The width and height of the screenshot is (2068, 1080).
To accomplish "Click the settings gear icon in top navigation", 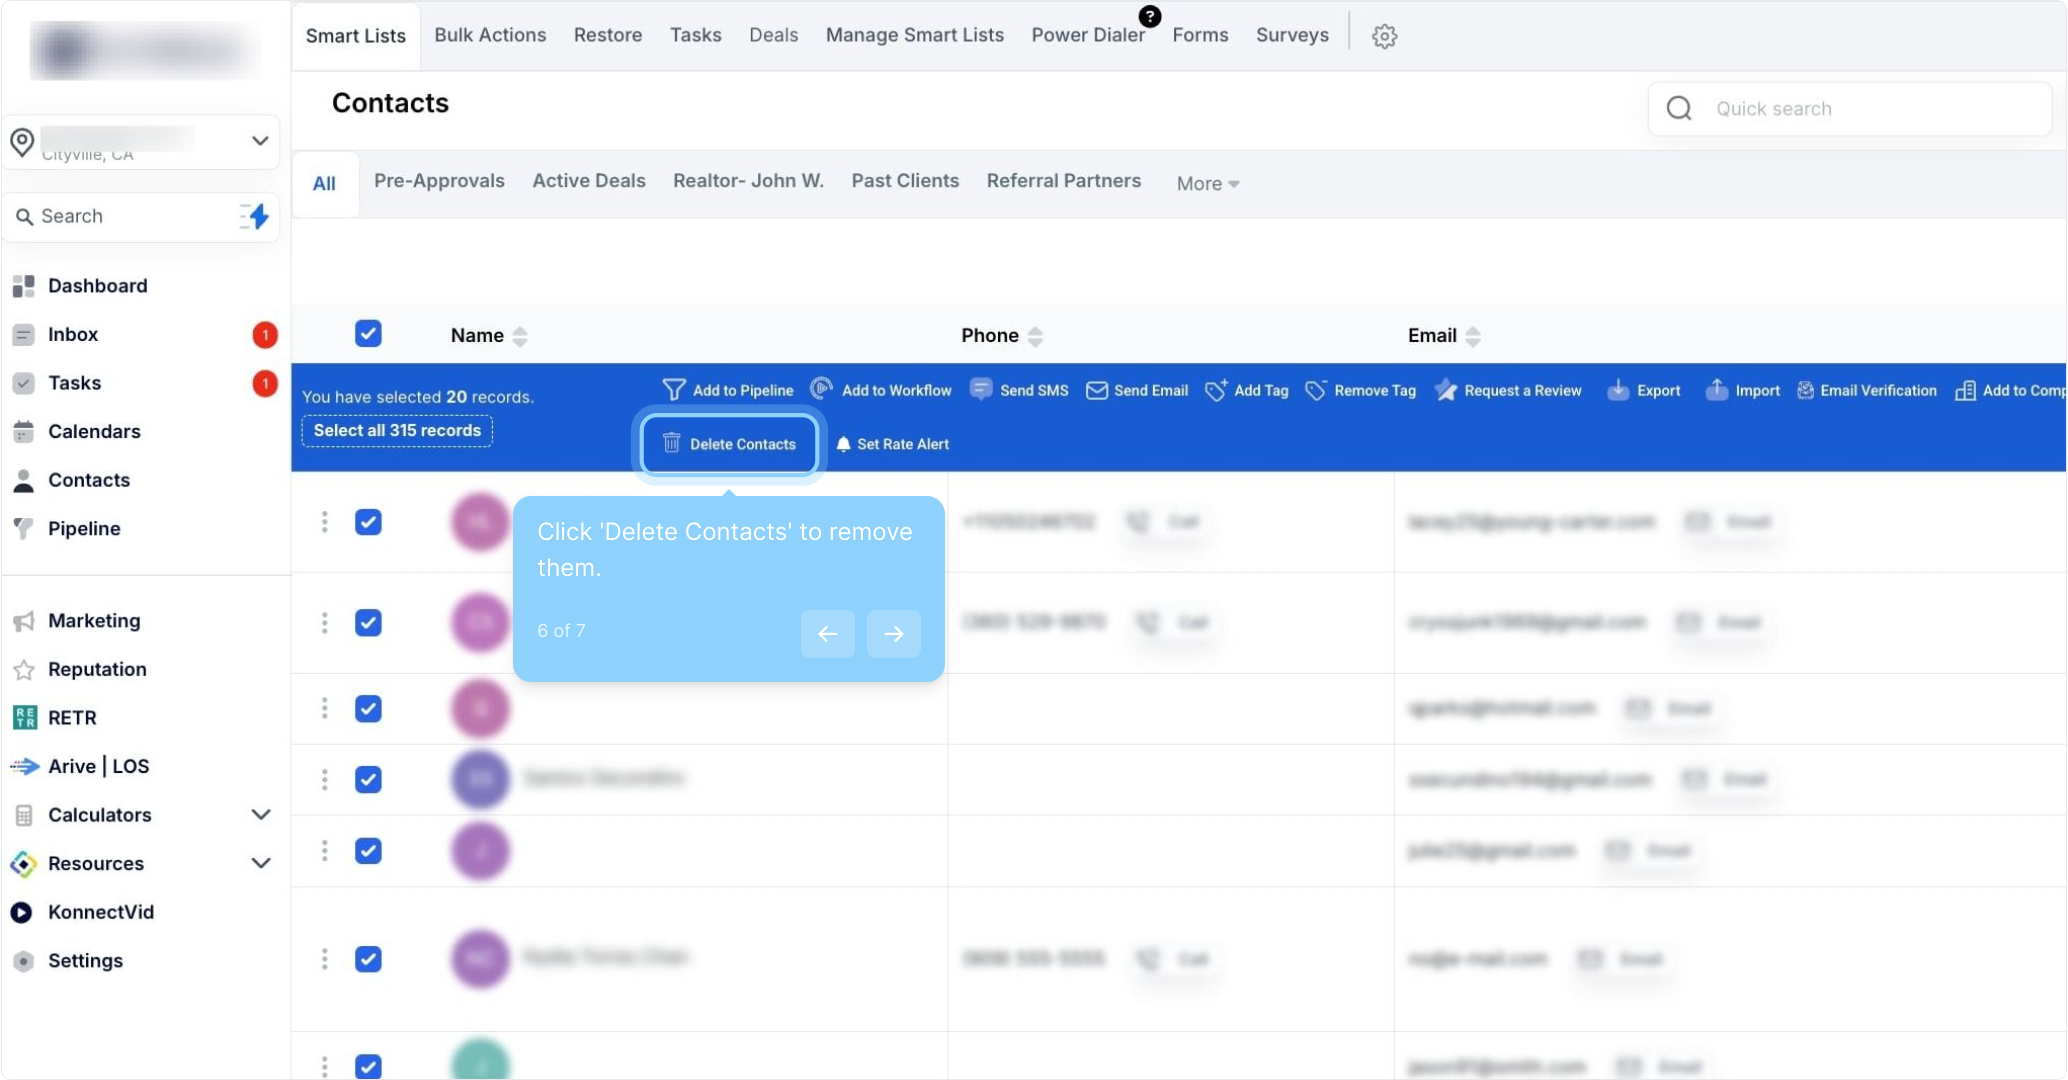I will [1384, 36].
